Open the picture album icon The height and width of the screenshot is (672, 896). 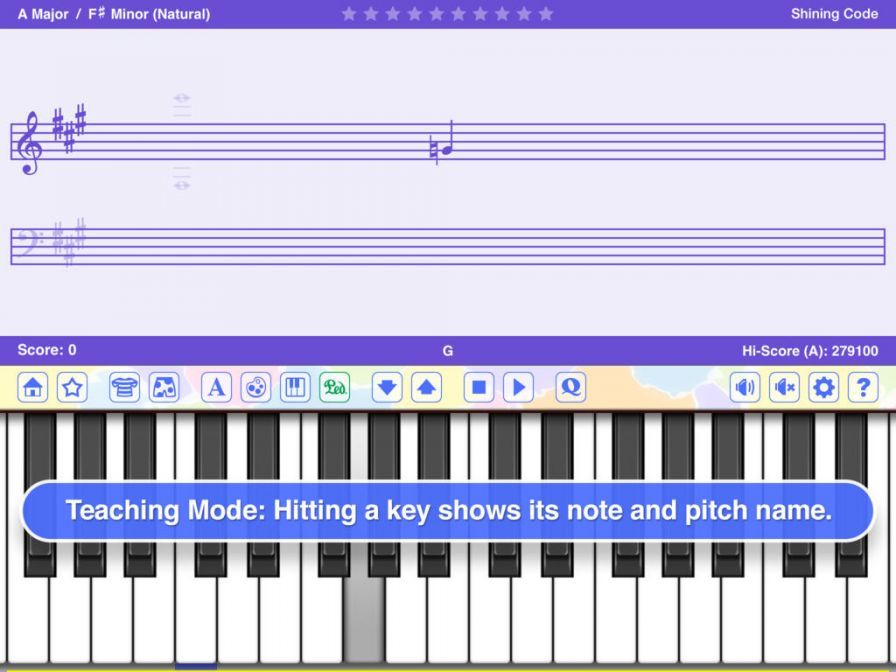coord(163,388)
